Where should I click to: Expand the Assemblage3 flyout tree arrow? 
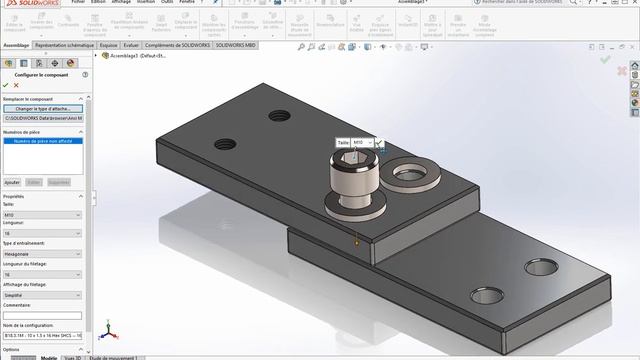(96, 56)
